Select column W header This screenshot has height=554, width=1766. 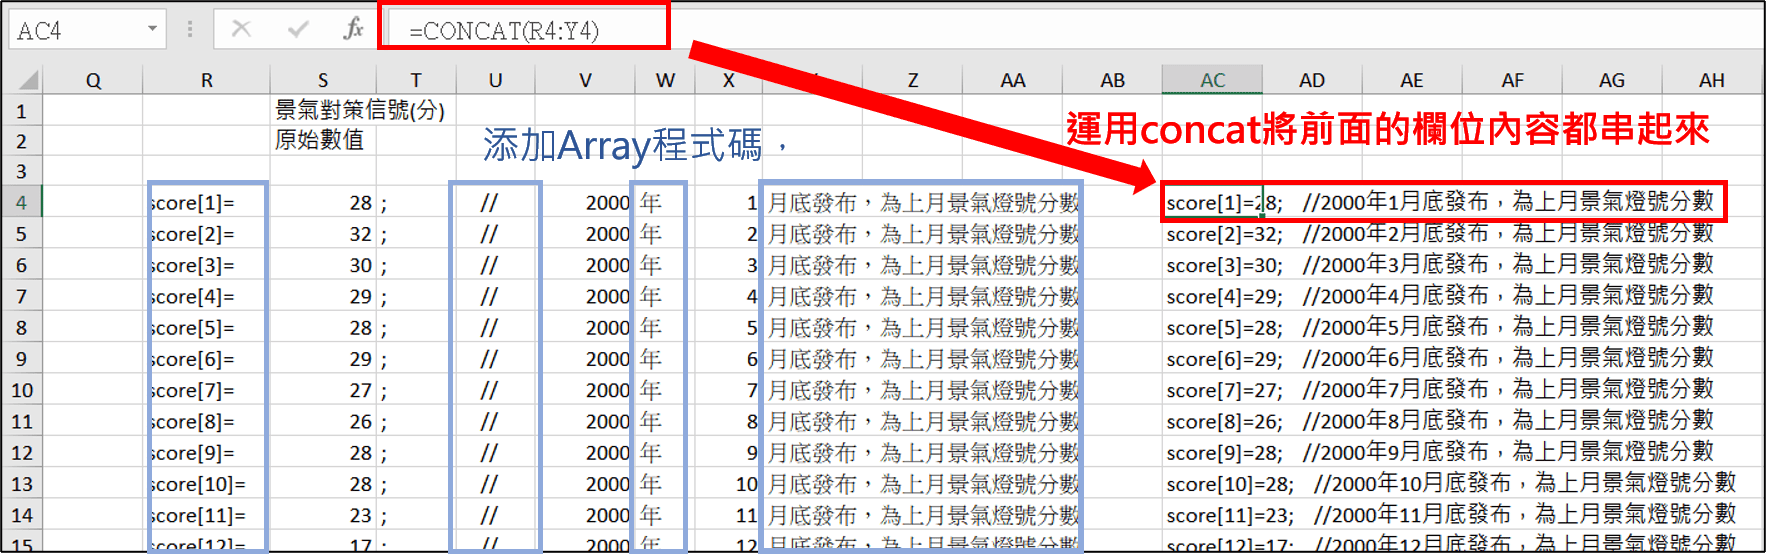pos(665,80)
